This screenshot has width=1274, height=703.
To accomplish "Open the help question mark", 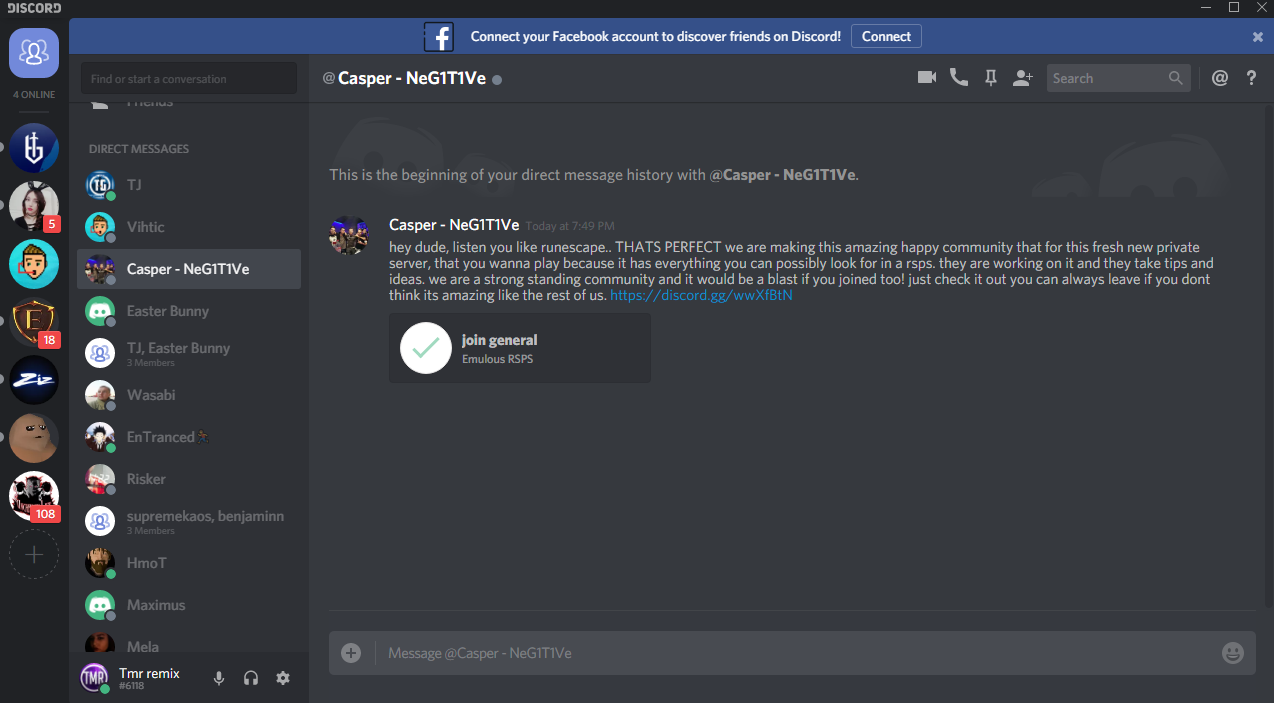I will coord(1251,78).
